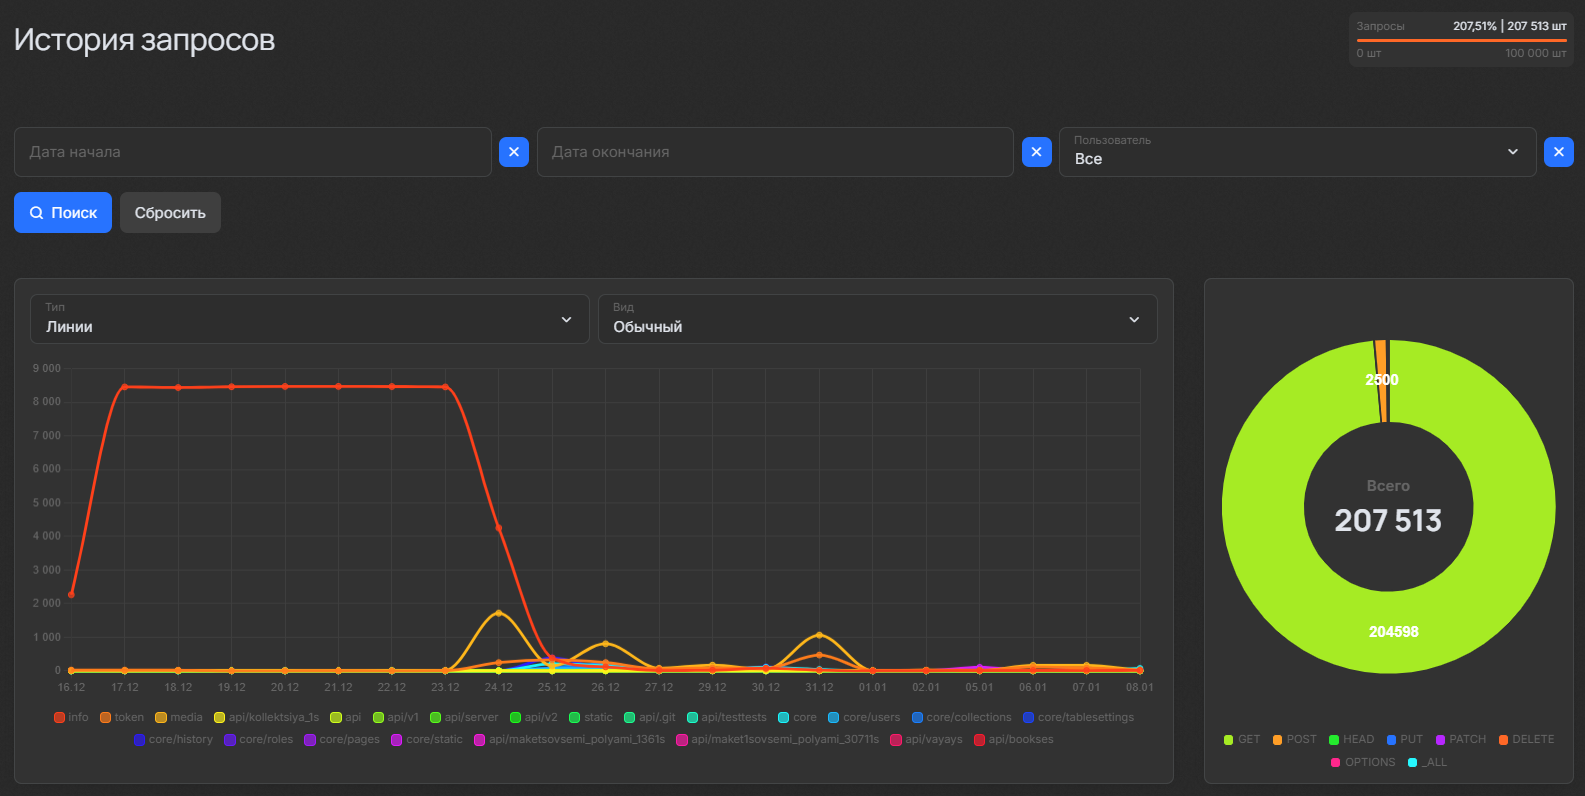1585x796 pixels.
Task: Click the magnifier icon on the Поиск button
Action: [36, 213]
